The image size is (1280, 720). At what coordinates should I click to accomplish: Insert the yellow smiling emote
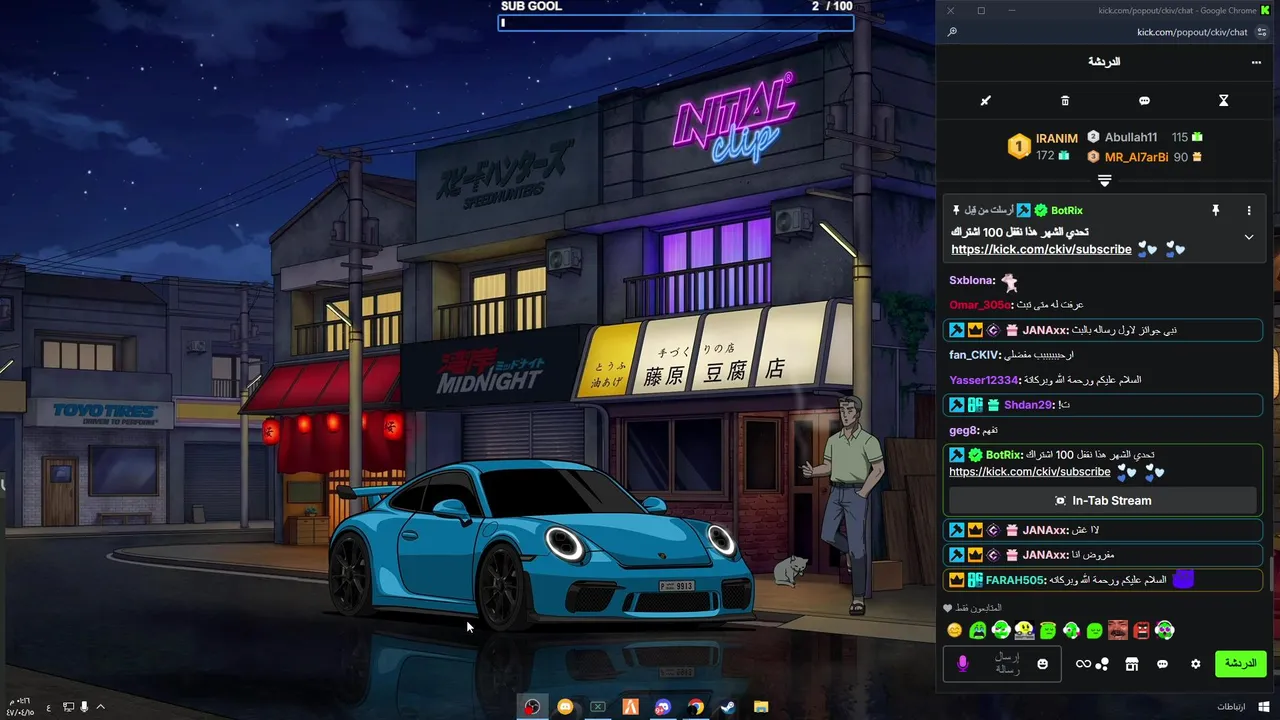(x=954, y=630)
